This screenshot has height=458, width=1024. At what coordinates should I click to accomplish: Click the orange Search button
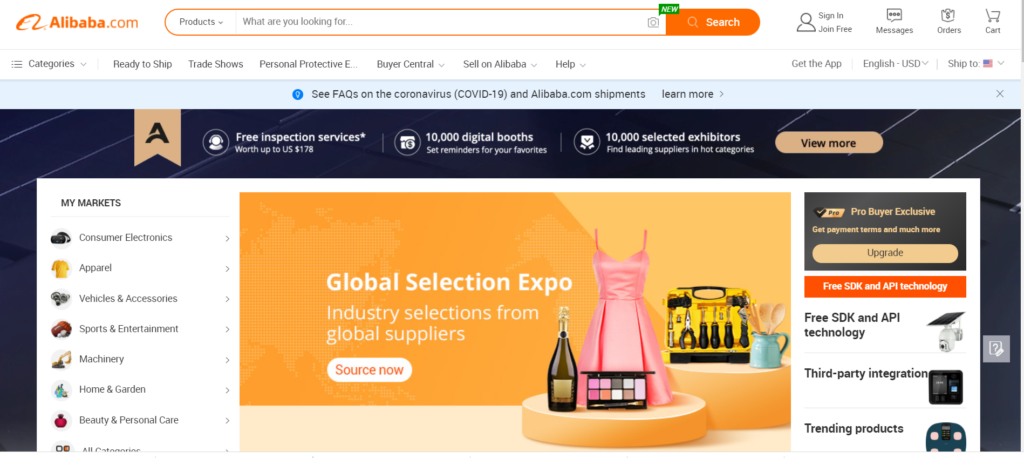pyautogui.click(x=713, y=22)
